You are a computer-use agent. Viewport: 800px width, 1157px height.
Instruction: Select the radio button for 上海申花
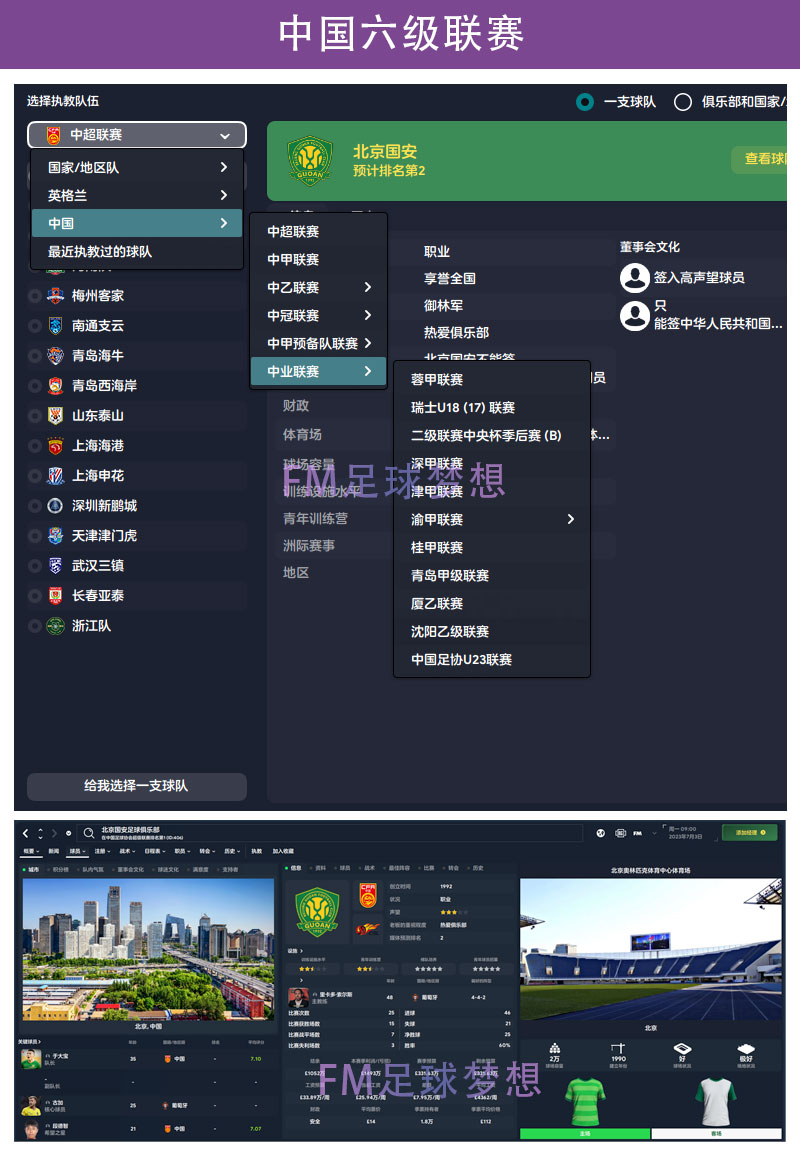pyautogui.click(x=34, y=476)
